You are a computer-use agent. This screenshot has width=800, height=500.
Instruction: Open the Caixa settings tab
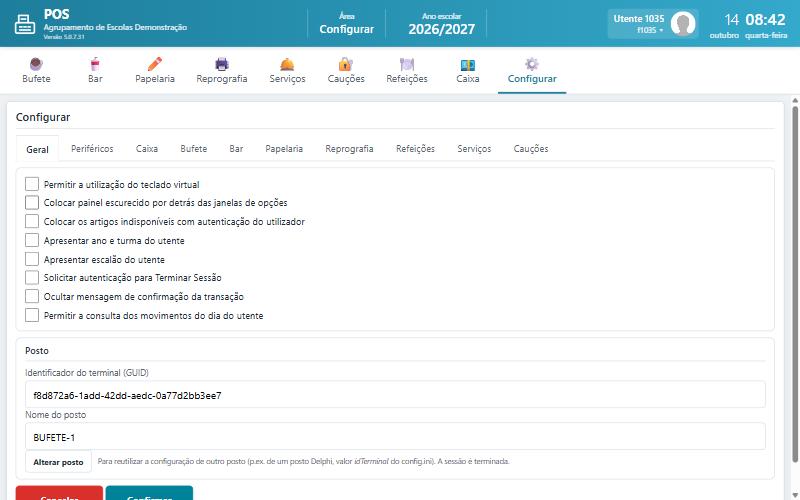click(x=147, y=148)
